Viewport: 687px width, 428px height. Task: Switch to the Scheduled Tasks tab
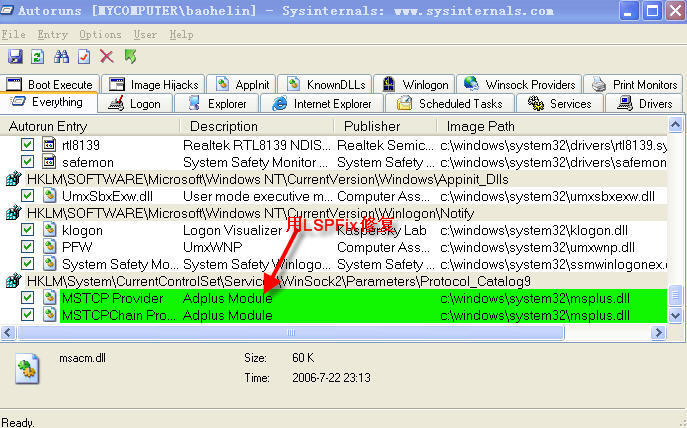point(450,104)
